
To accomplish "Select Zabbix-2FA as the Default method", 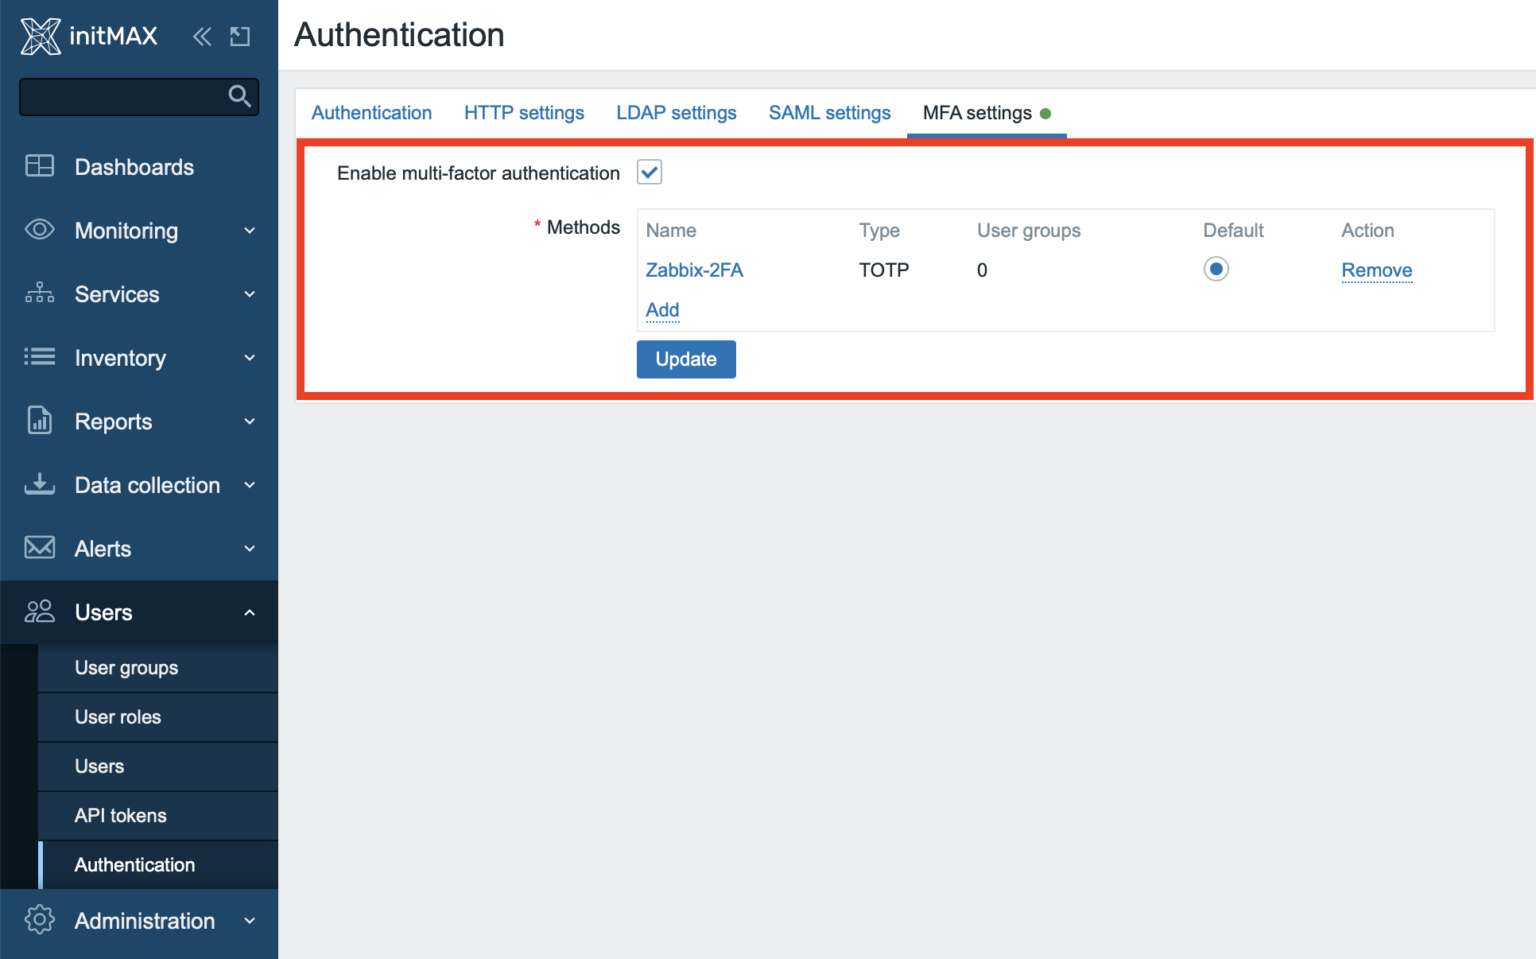I will tap(1216, 268).
